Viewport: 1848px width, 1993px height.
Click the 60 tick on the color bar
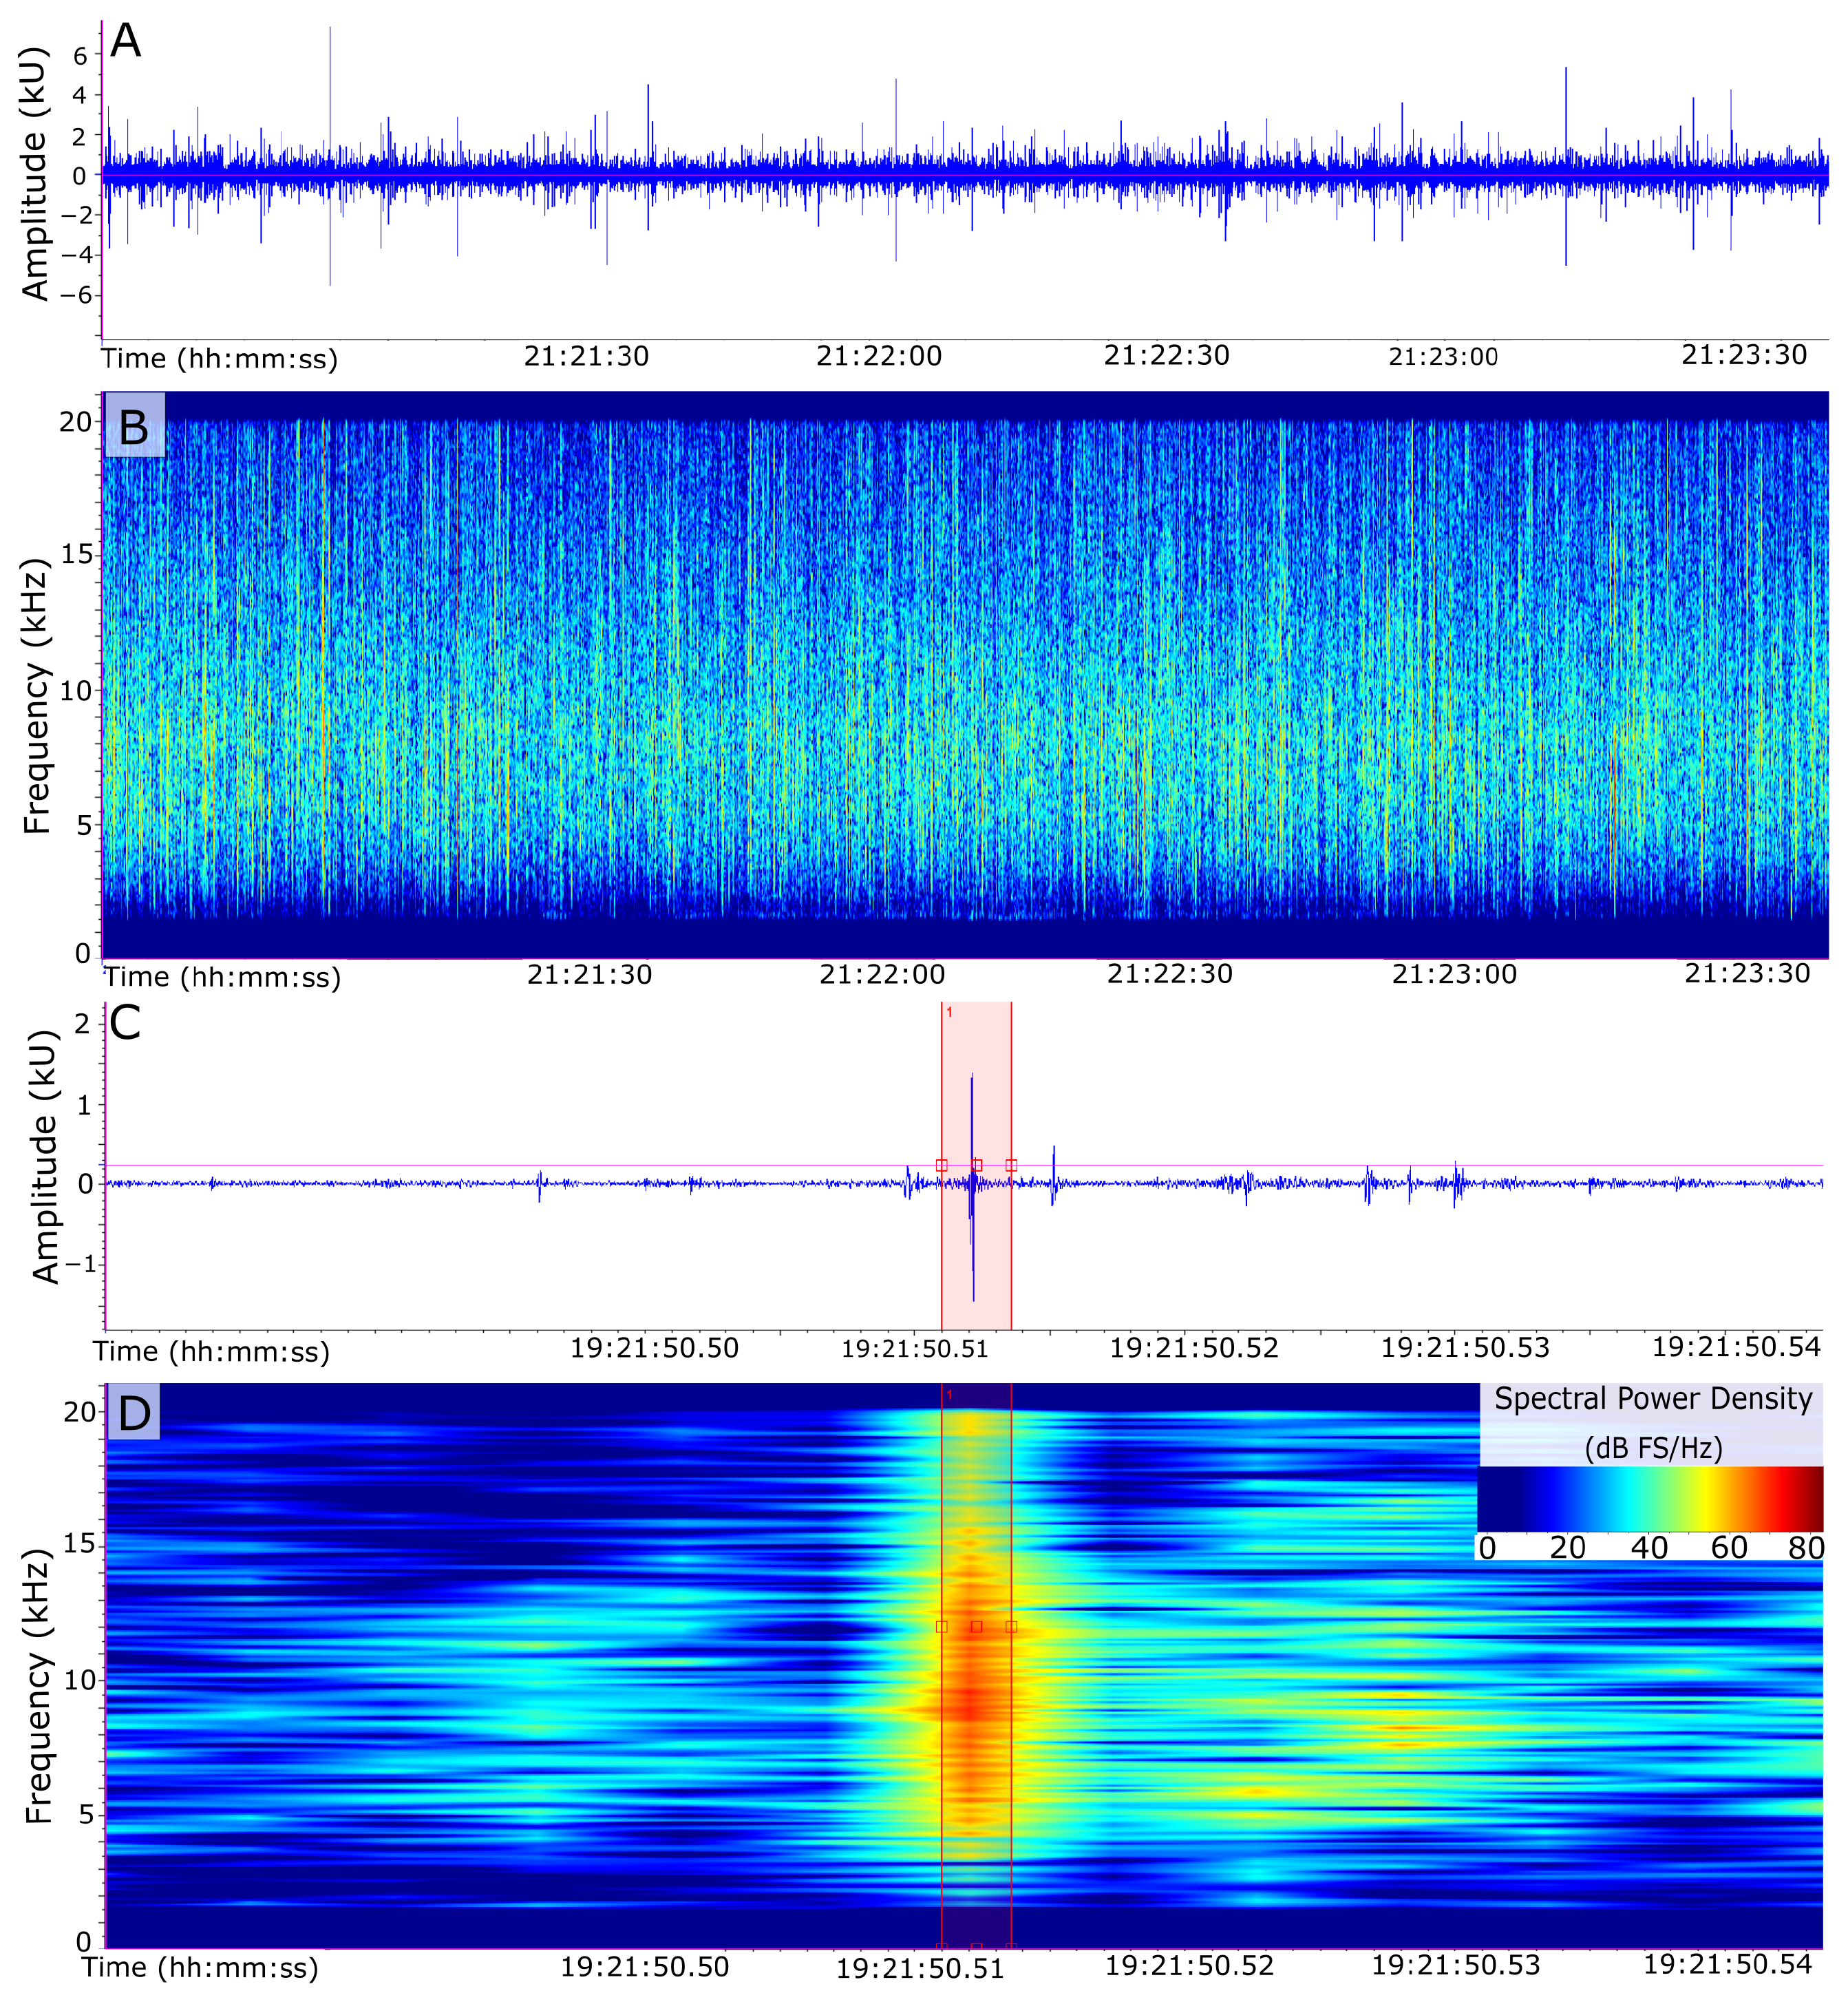click(x=1729, y=1549)
